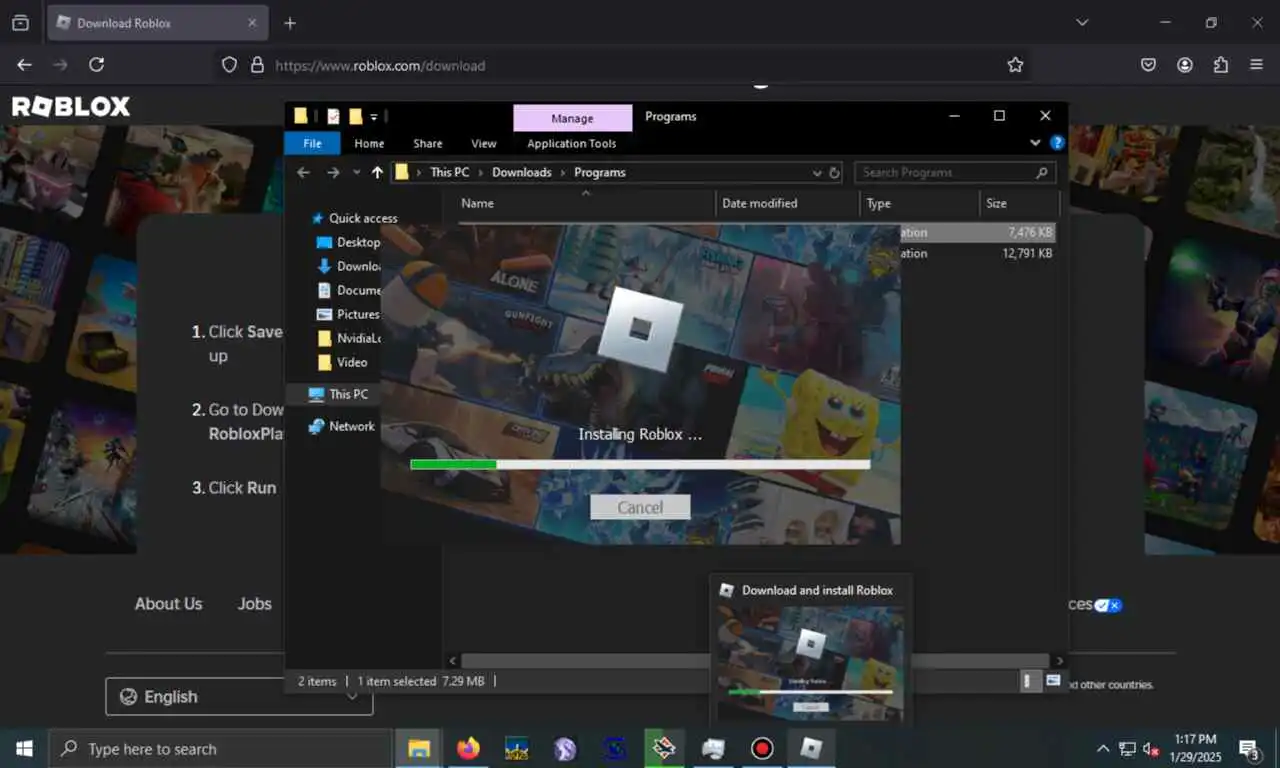Select the Application Tools tab
Screen dimensions: 1280x768
point(572,144)
